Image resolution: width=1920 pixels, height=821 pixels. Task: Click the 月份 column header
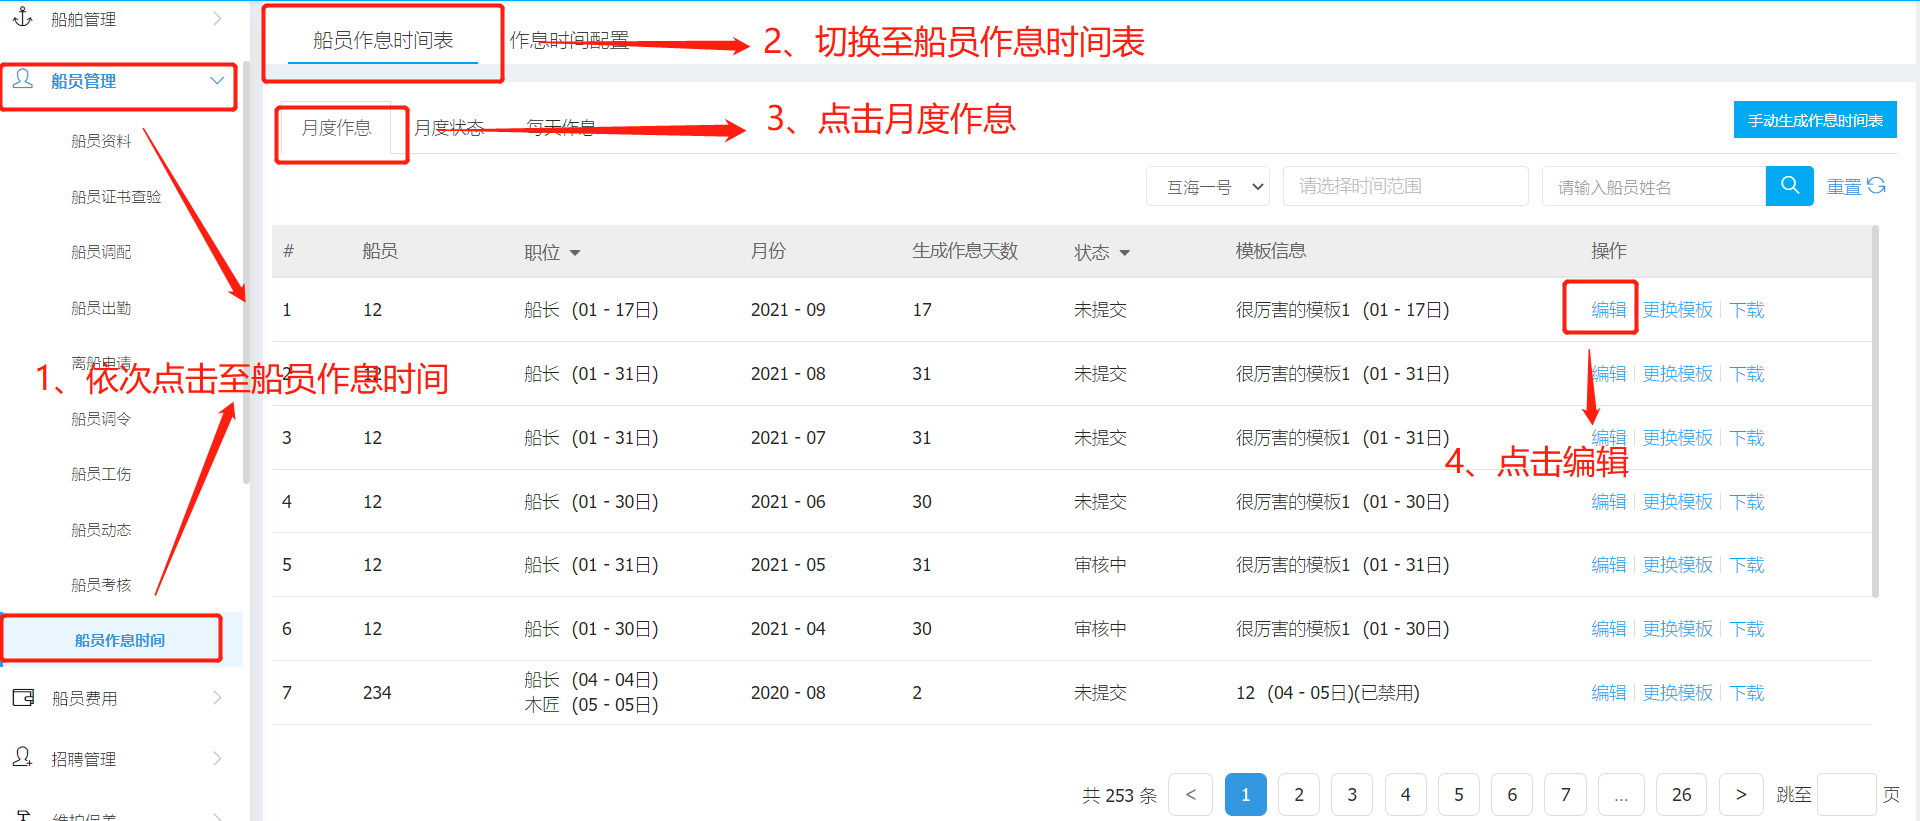pos(768,251)
